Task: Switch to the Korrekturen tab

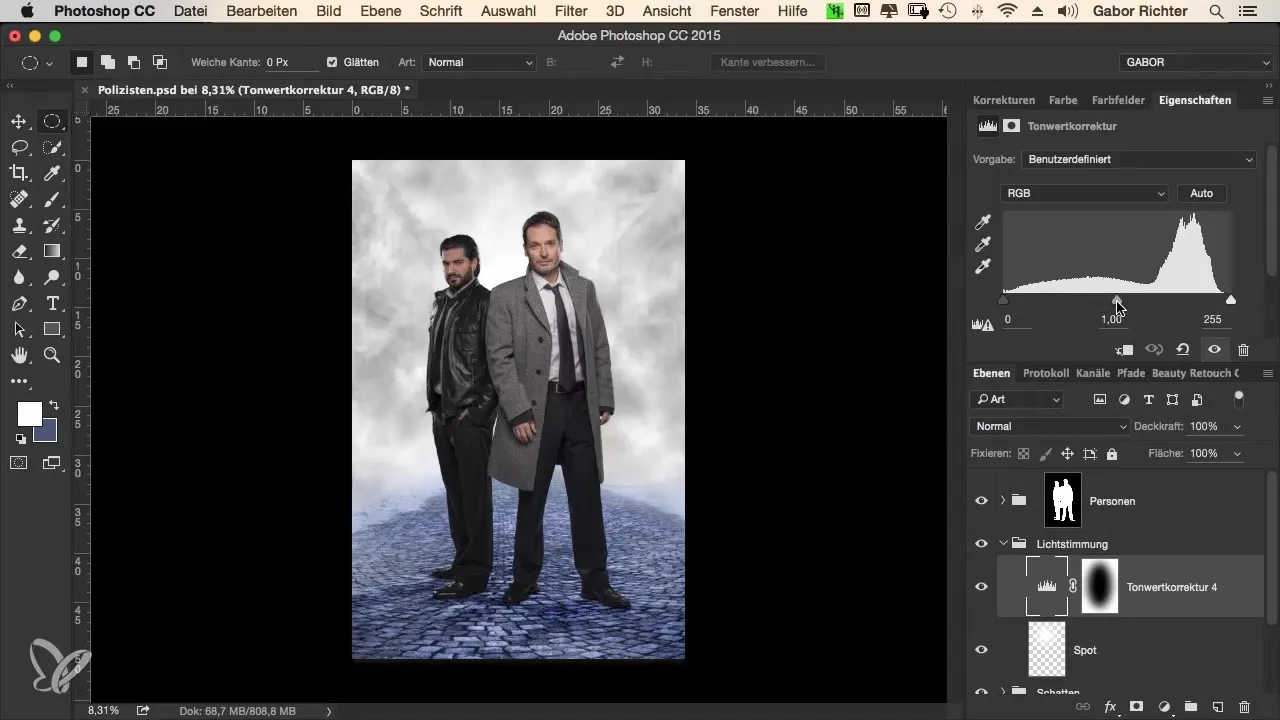Action: [1004, 100]
